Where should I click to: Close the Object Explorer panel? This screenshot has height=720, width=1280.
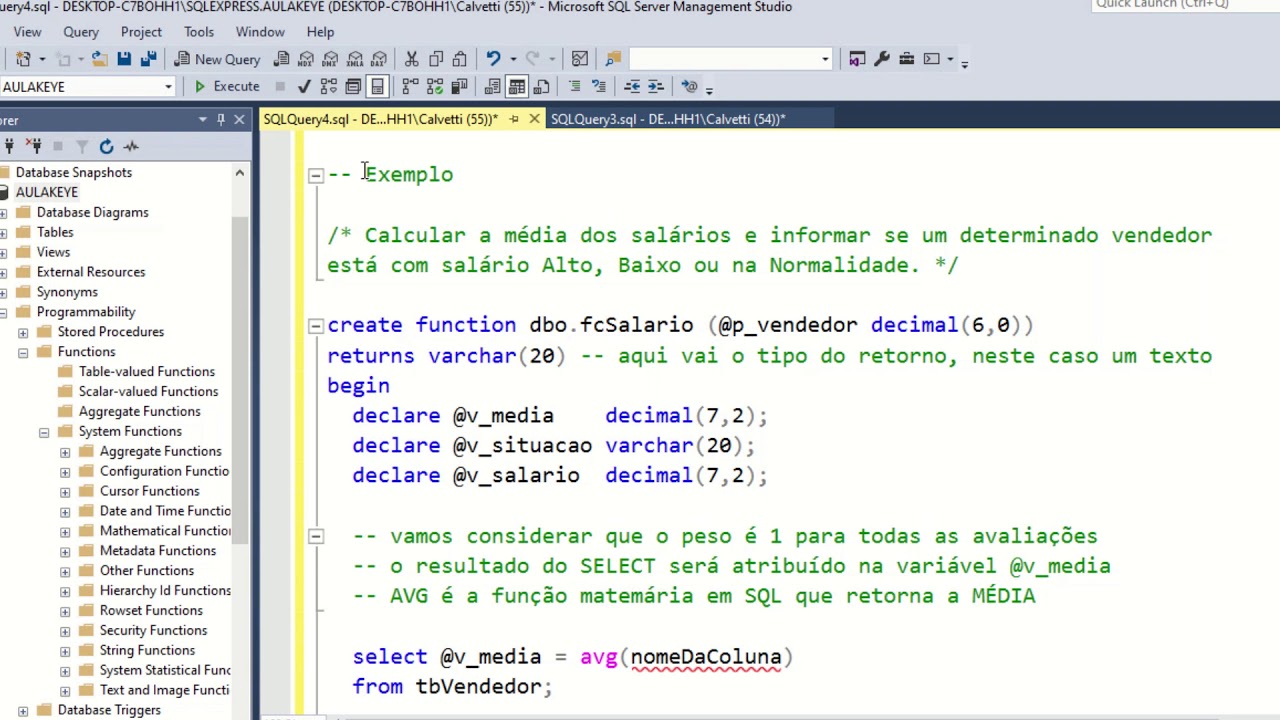(239, 119)
